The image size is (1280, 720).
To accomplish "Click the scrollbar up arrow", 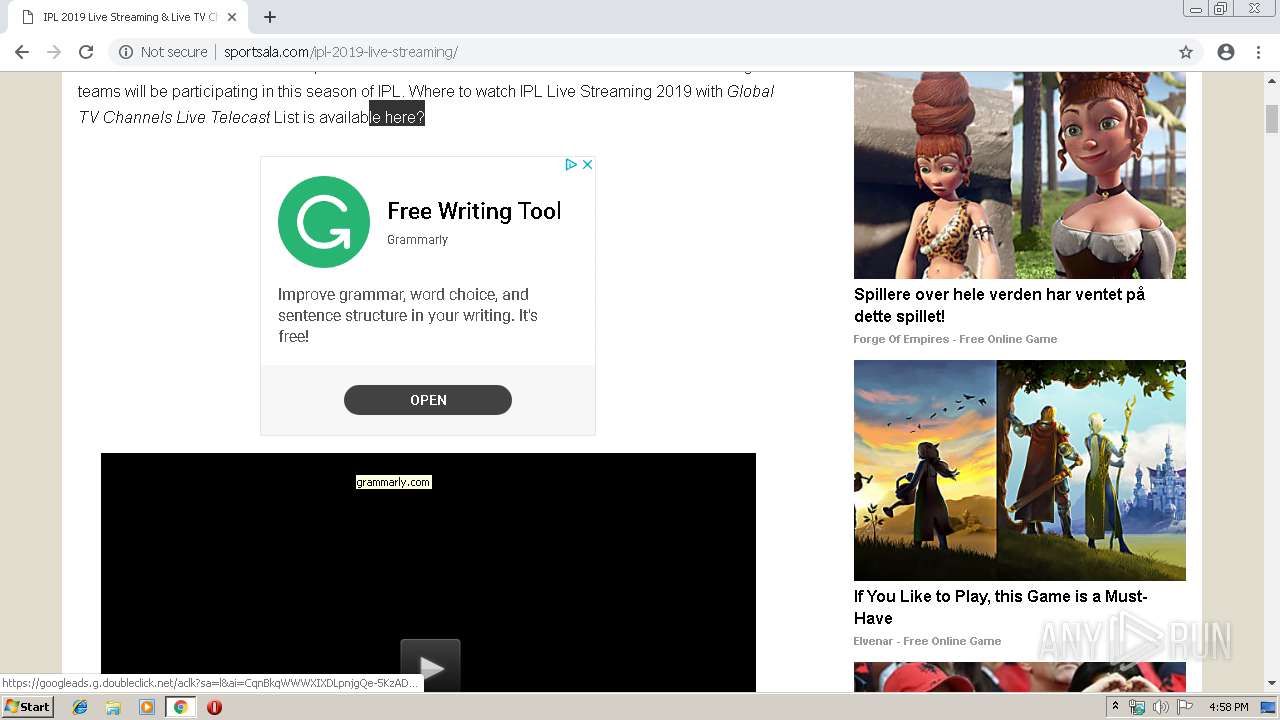I will 1272,80.
